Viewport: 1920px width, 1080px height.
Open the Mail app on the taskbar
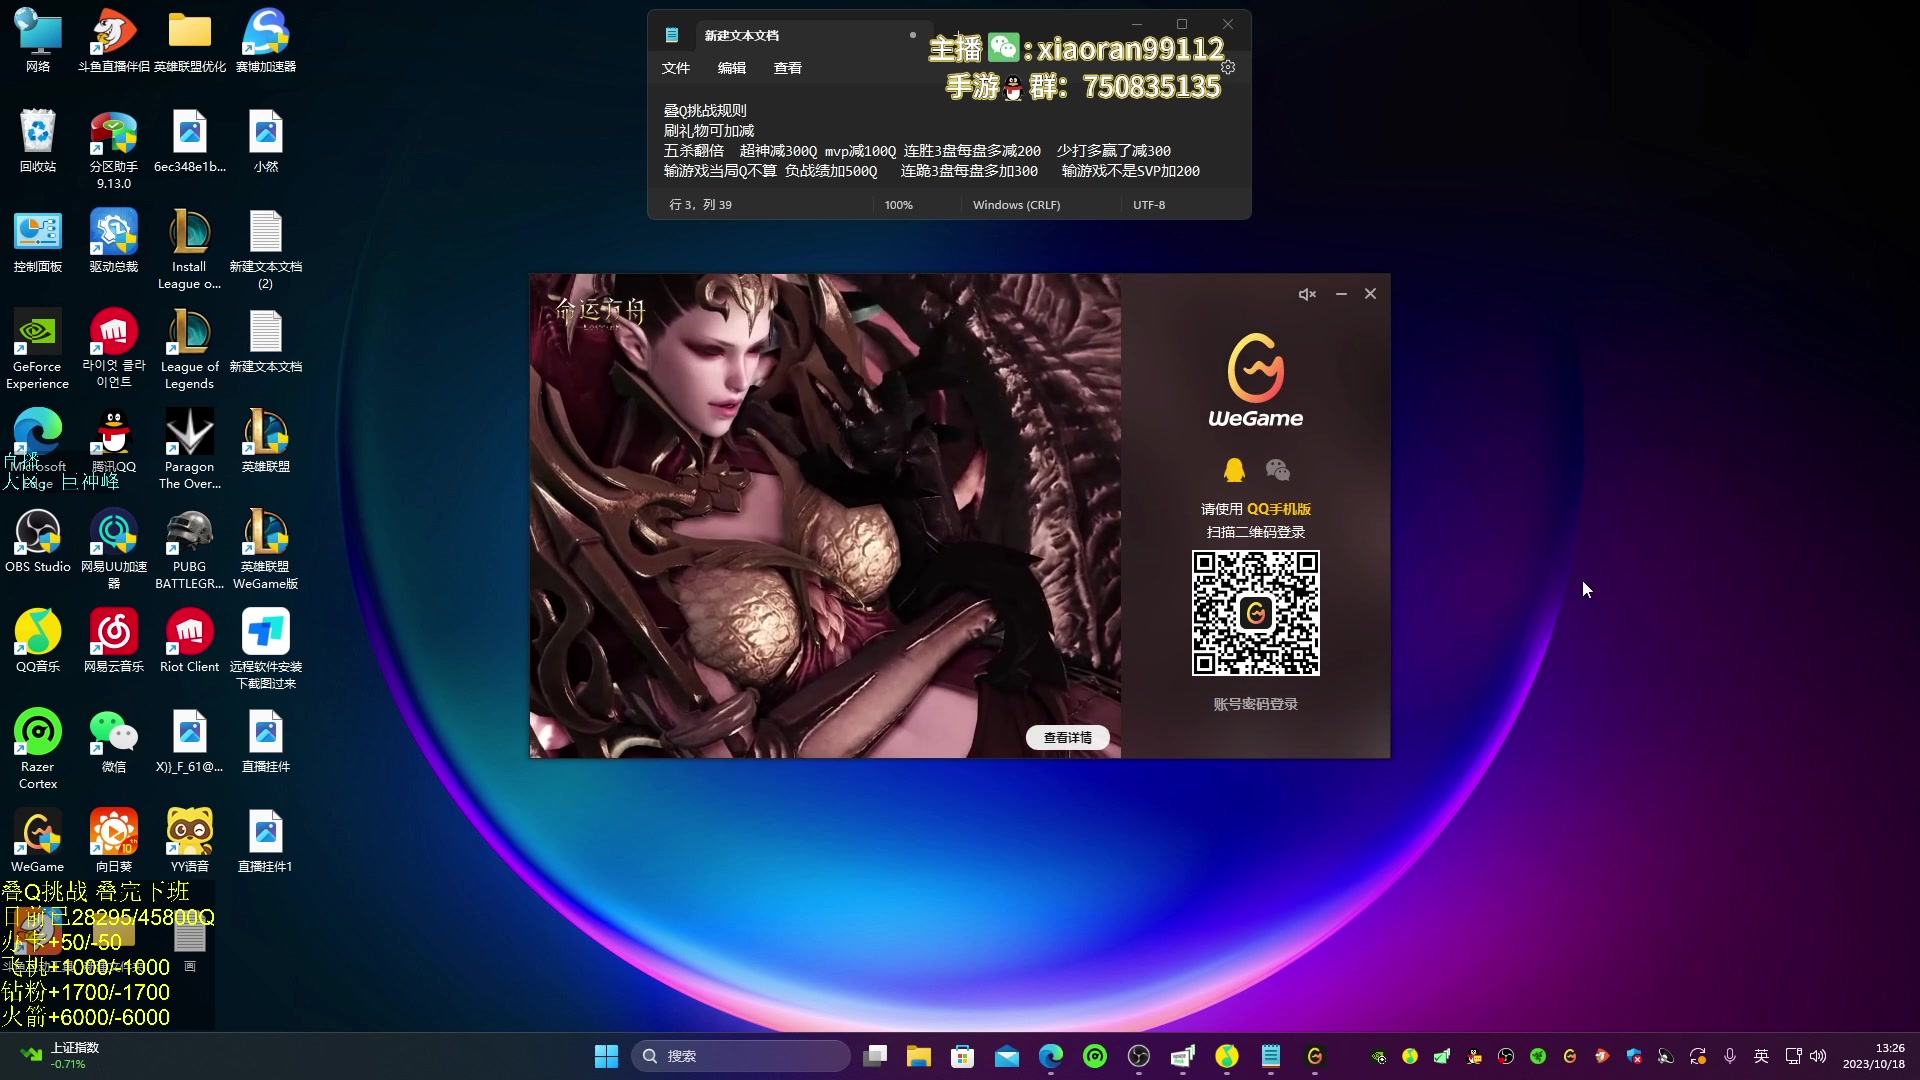(1007, 1056)
